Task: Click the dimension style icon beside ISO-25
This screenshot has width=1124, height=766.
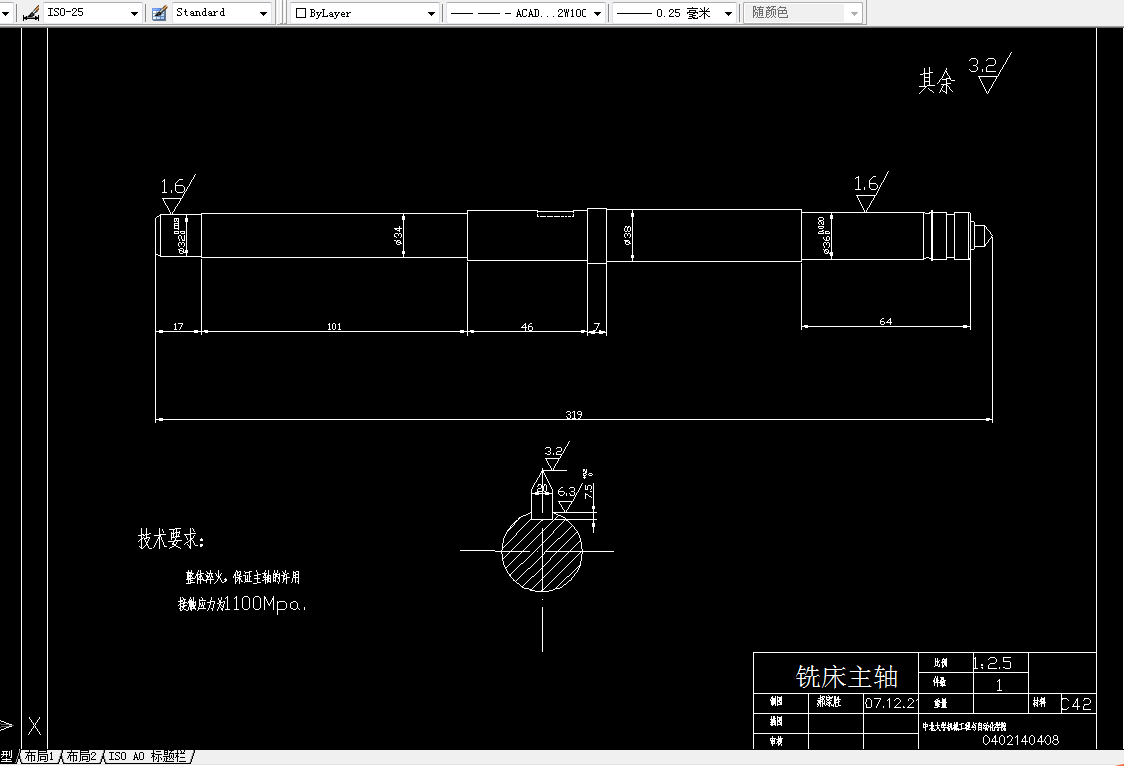Action: pos(30,13)
